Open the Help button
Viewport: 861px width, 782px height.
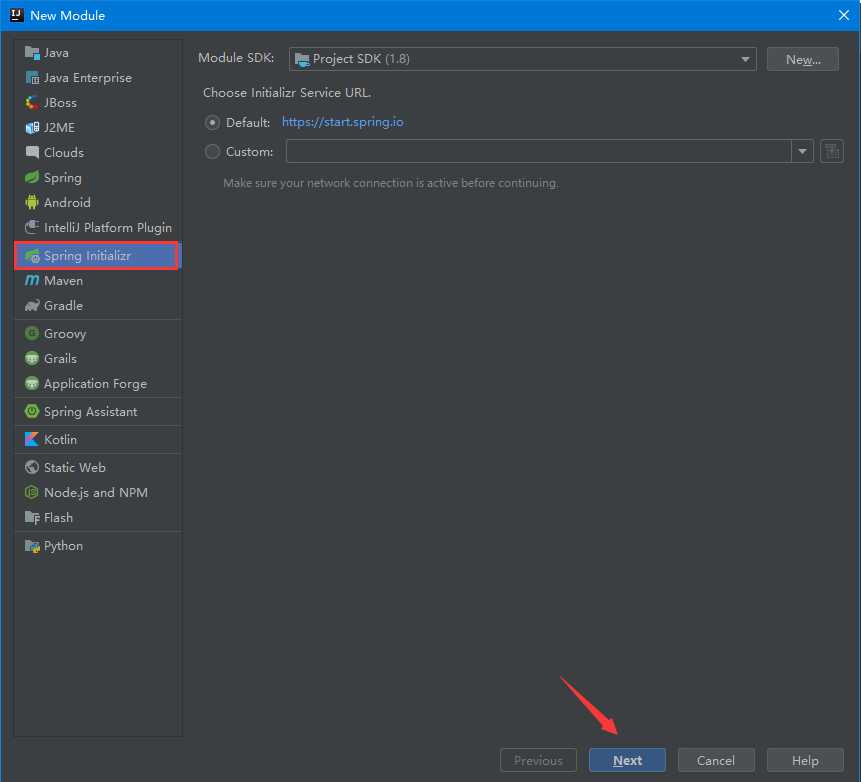pyautogui.click(x=805, y=760)
